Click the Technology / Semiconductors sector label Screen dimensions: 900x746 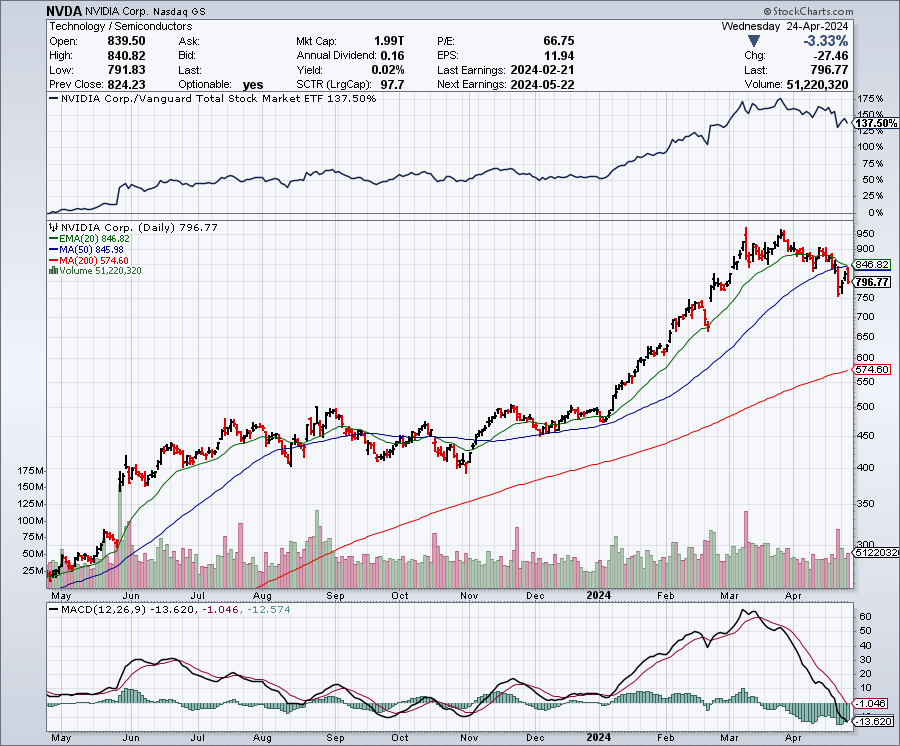point(121,26)
